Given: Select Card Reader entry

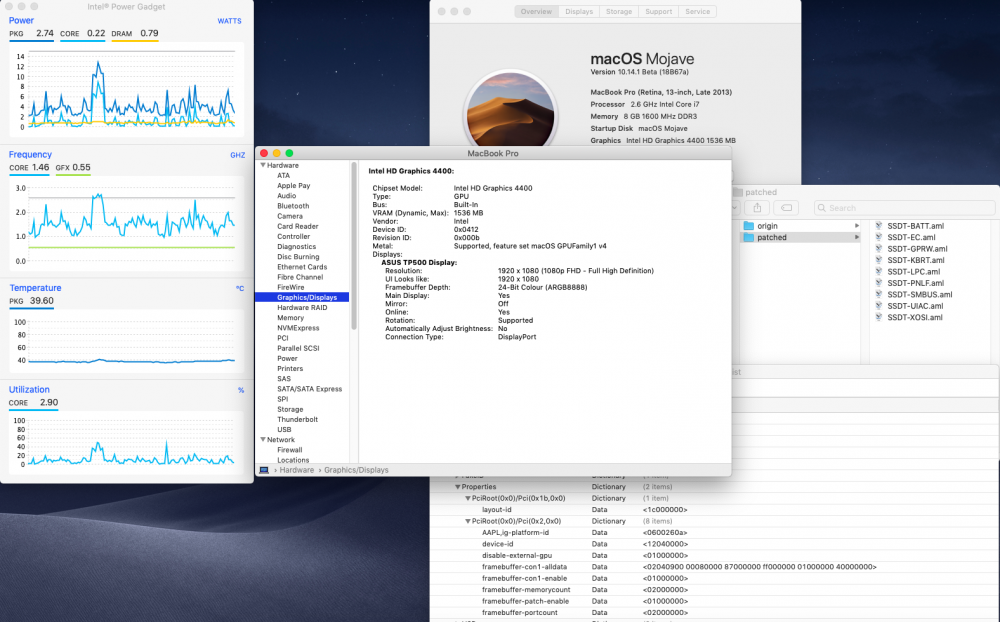Looking at the screenshot, I should point(297,226).
